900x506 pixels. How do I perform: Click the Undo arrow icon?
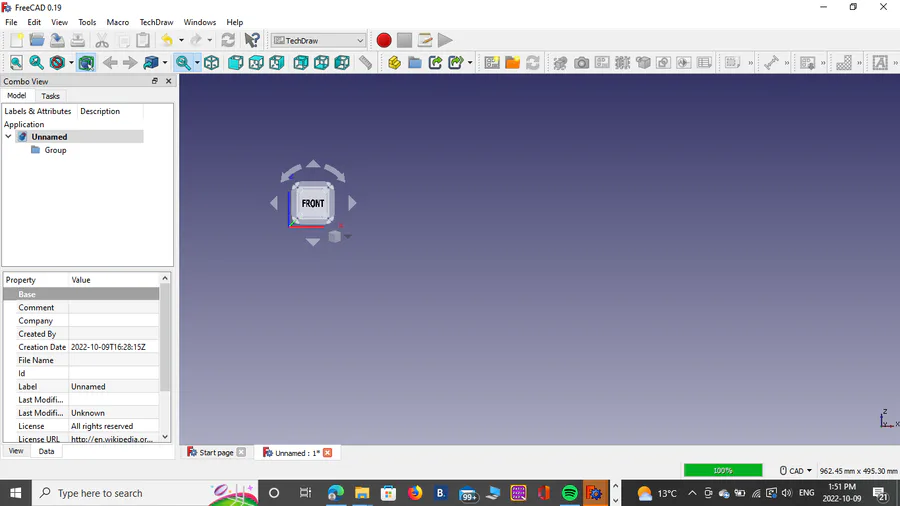pyautogui.click(x=167, y=40)
